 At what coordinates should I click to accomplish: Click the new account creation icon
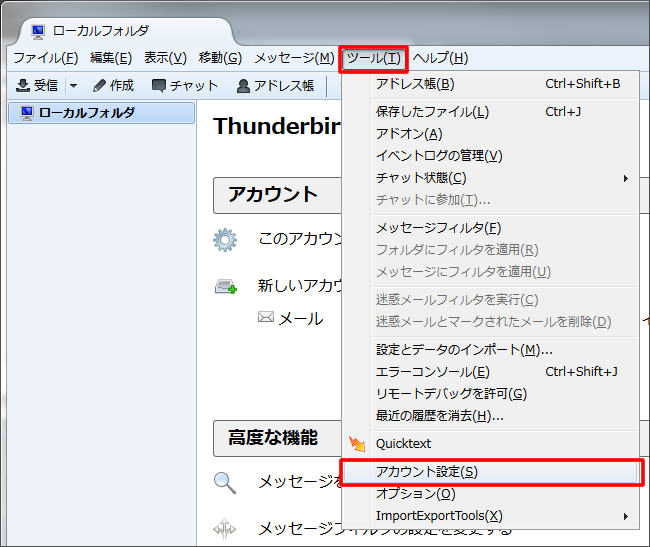click(225, 287)
